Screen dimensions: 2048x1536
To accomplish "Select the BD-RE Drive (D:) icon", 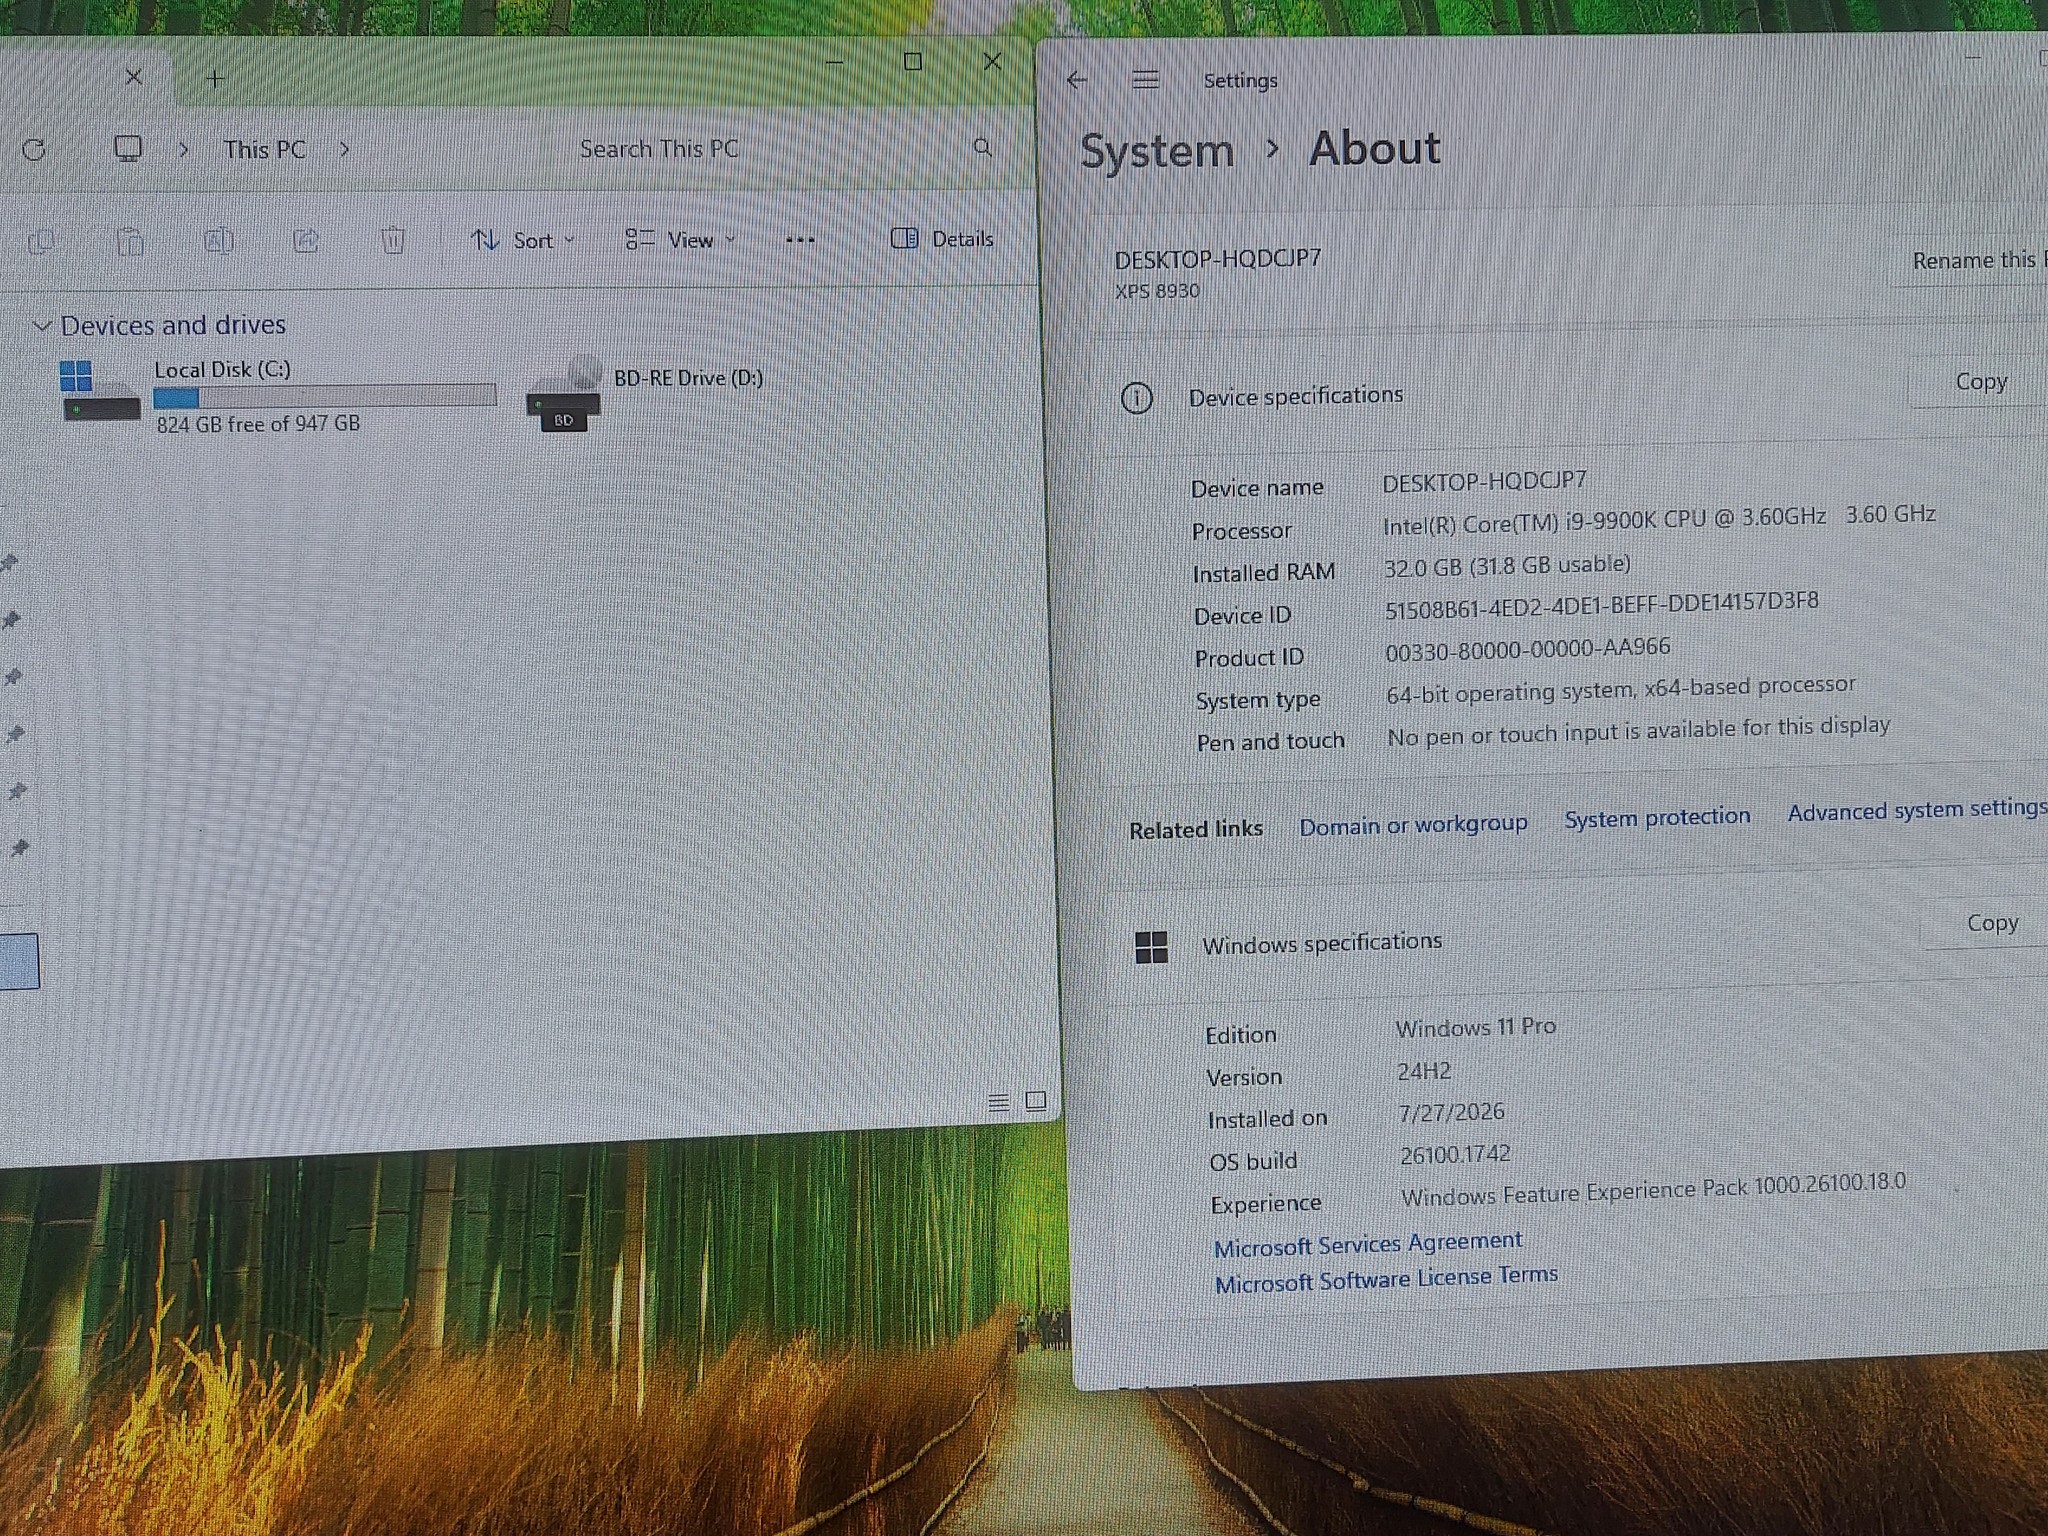I will [565, 394].
